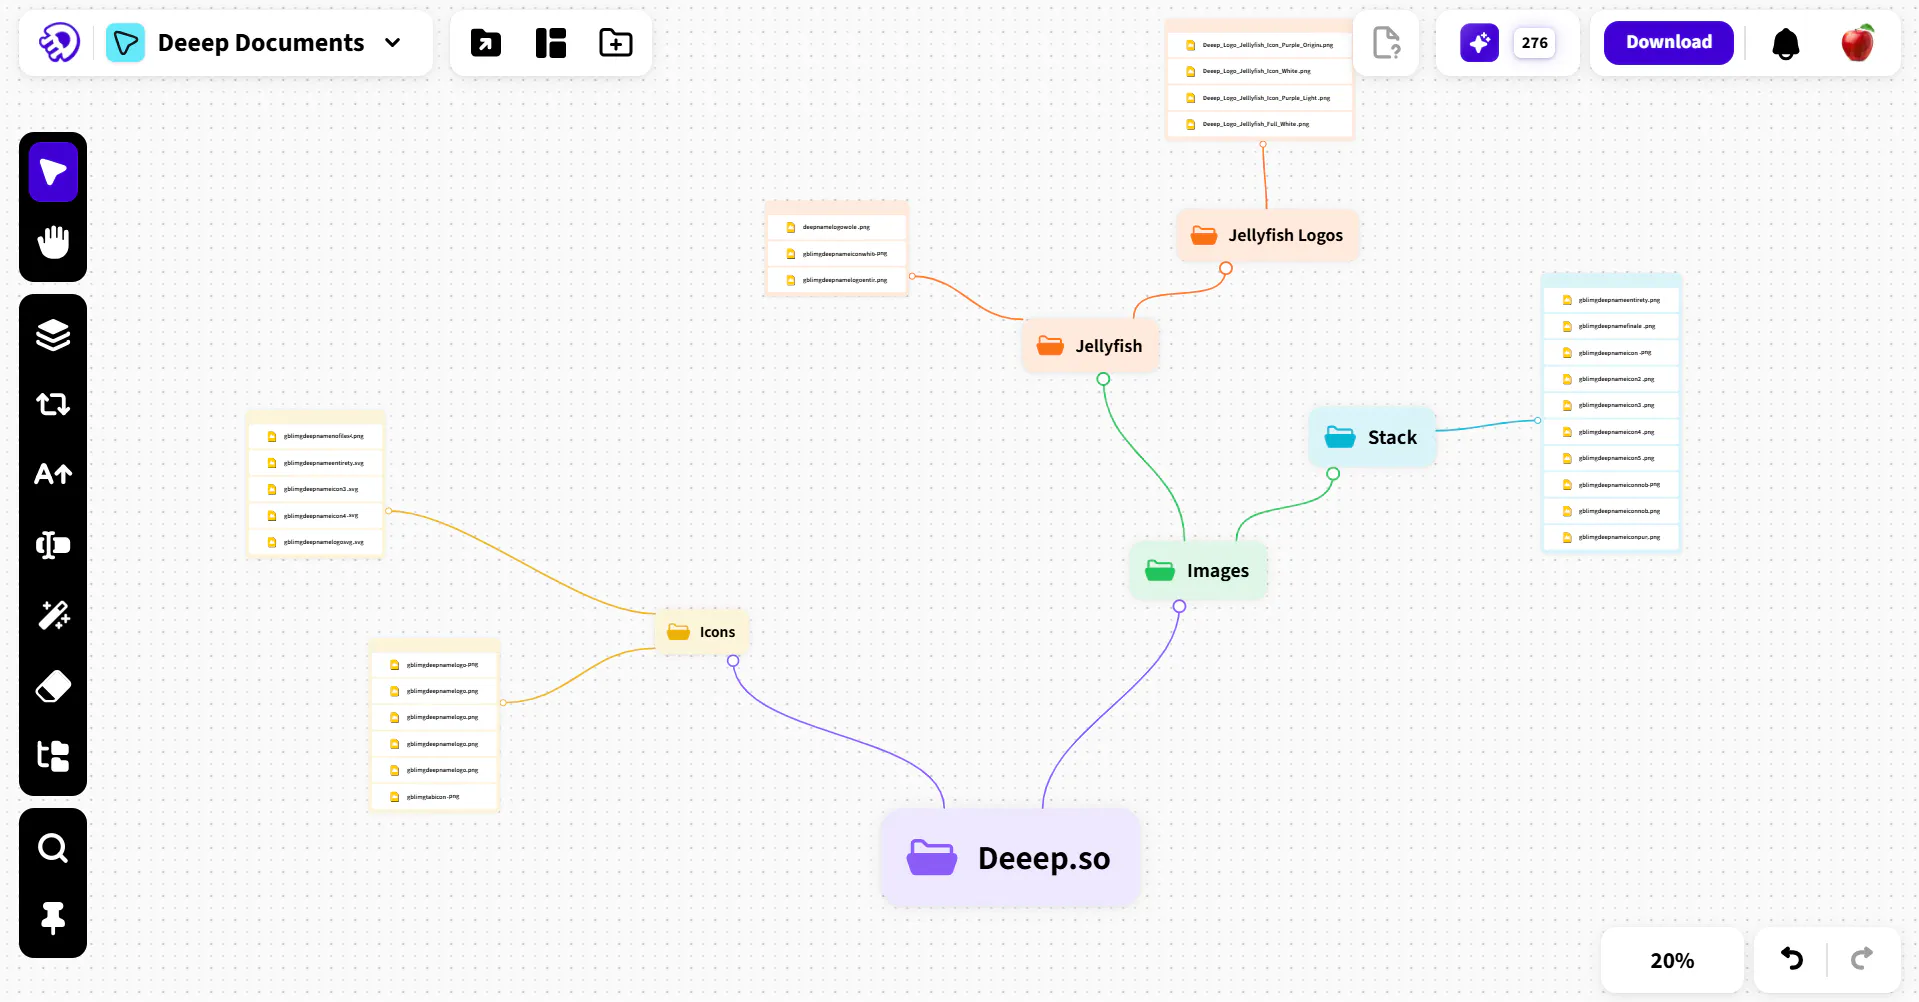Select file gblimgdeepnameicon4.svg
The width and height of the screenshot is (1919, 1002).
tap(316, 516)
